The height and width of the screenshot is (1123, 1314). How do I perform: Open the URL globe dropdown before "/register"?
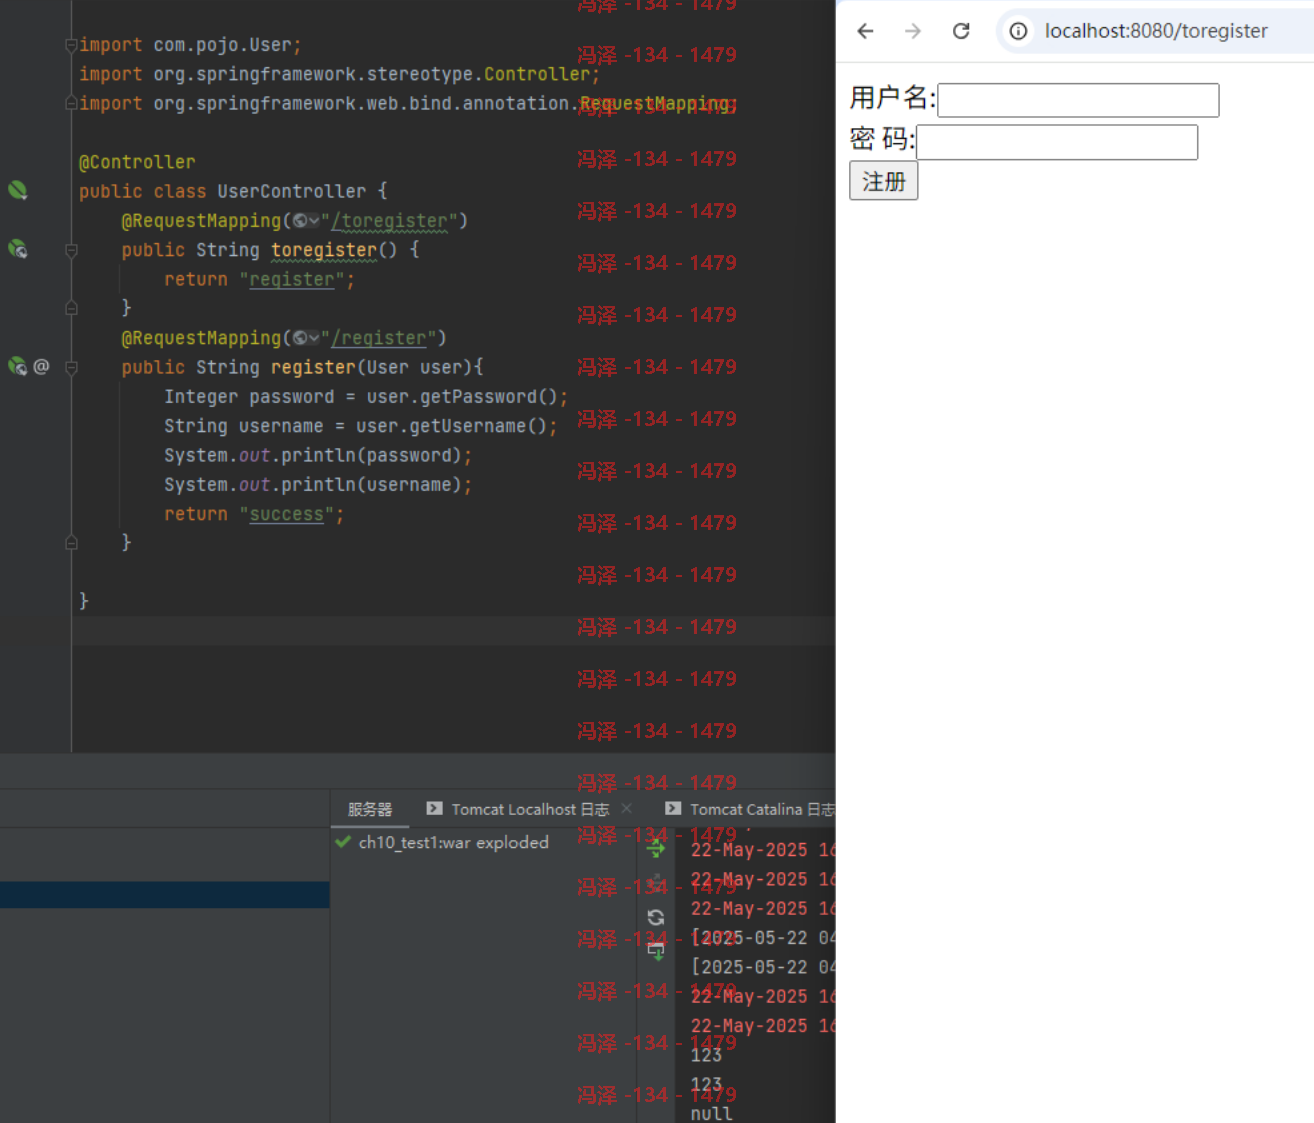[x=306, y=338]
